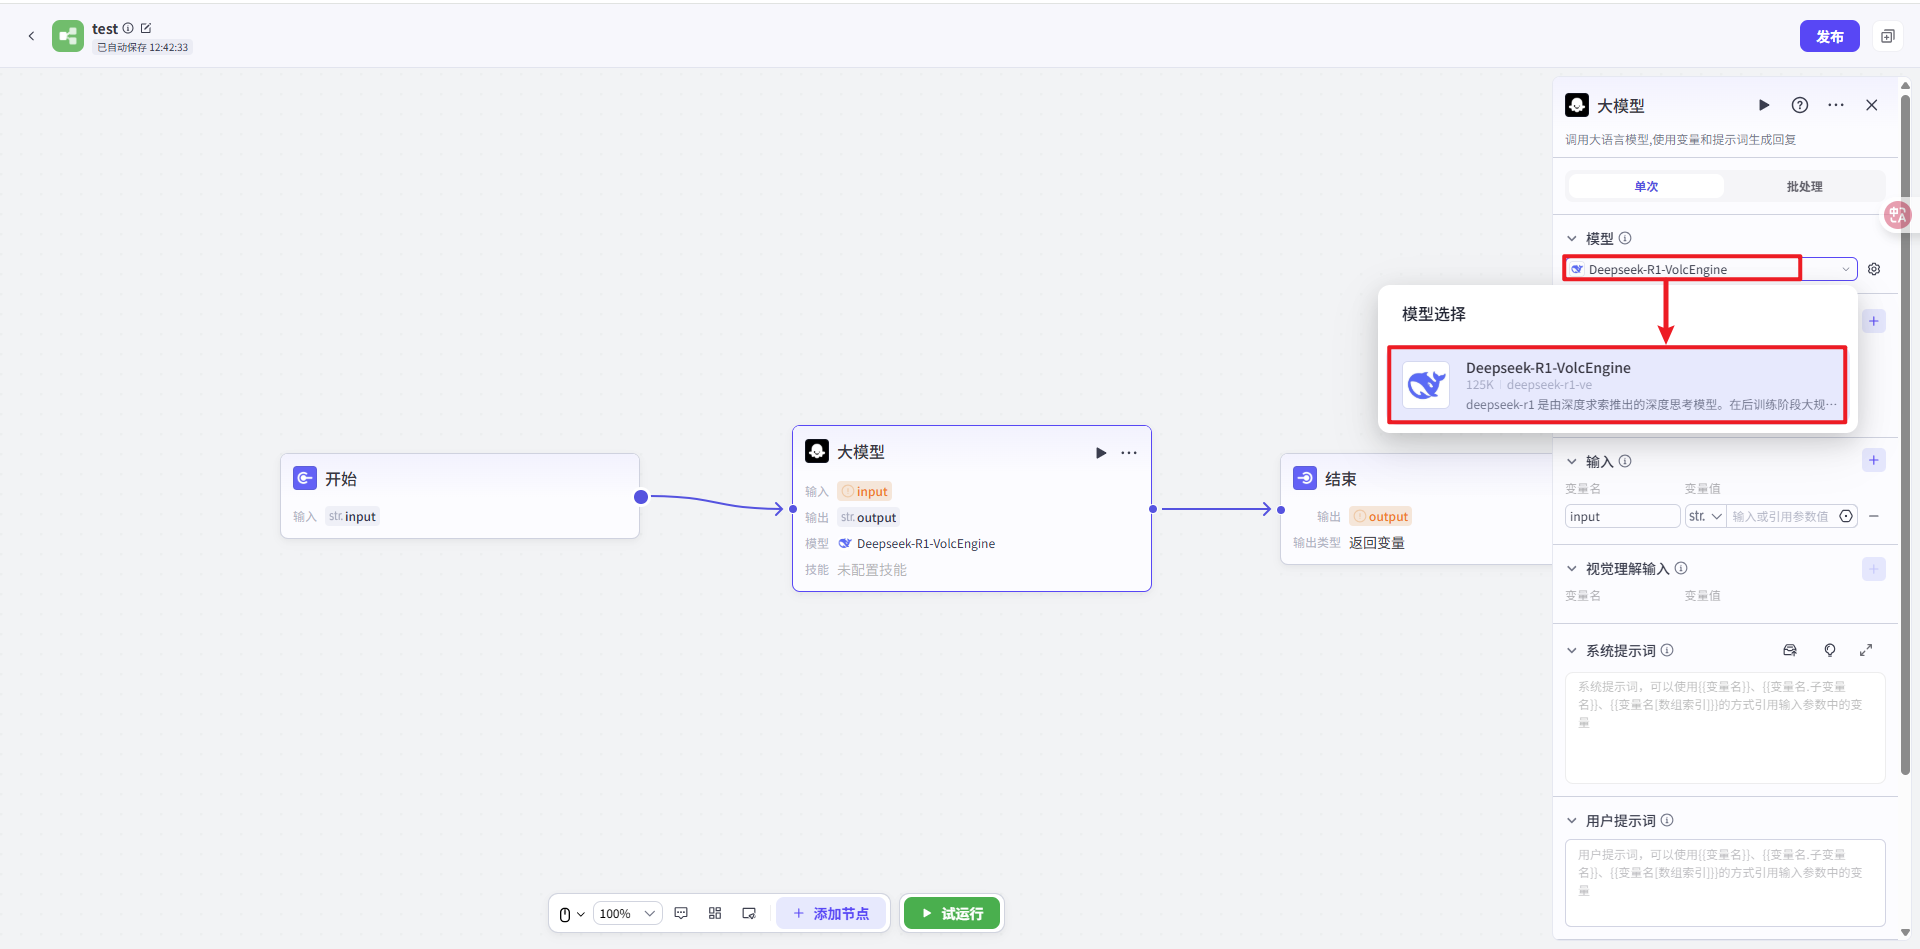
Task: Open the 大模型 canvas node more menu
Action: (x=1129, y=453)
